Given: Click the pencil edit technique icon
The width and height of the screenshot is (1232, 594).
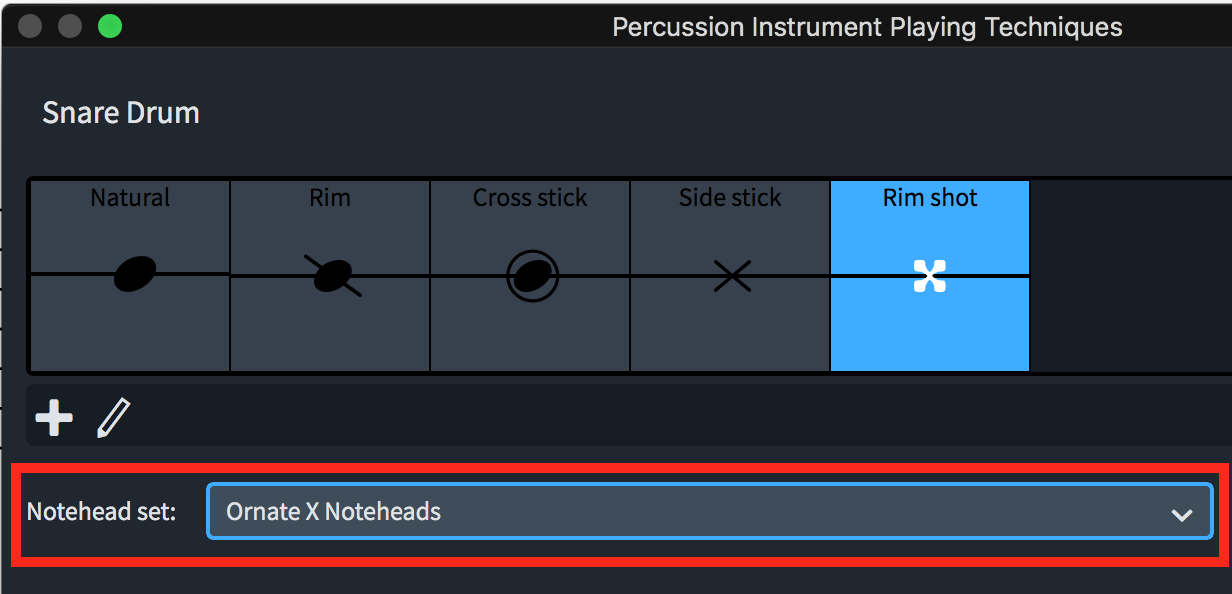Looking at the screenshot, I should [x=113, y=418].
